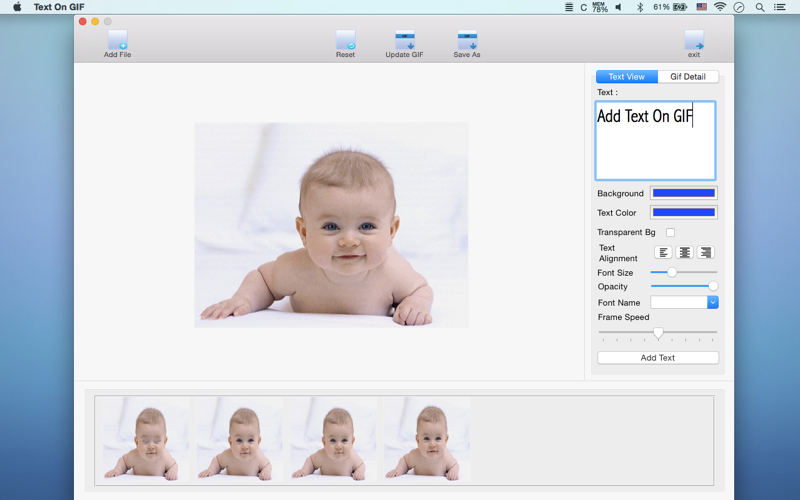Image resolution: width=800 pixels, height=500 pixels.
Task: Click the Save As toolbar icon
Action: (x=467, y=40)
